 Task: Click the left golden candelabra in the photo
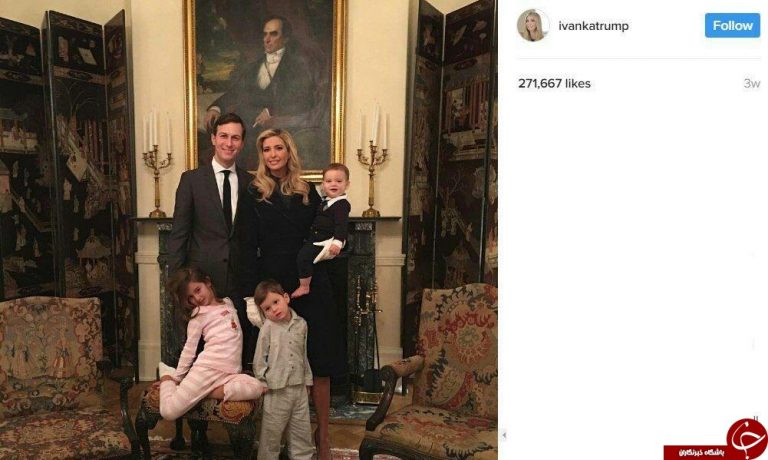[x=157, y=165]
